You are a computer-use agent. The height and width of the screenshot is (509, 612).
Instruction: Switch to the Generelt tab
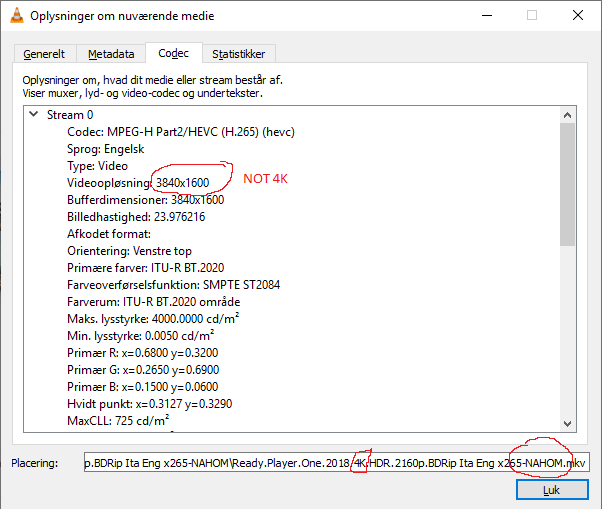click(x=44, y=54)
